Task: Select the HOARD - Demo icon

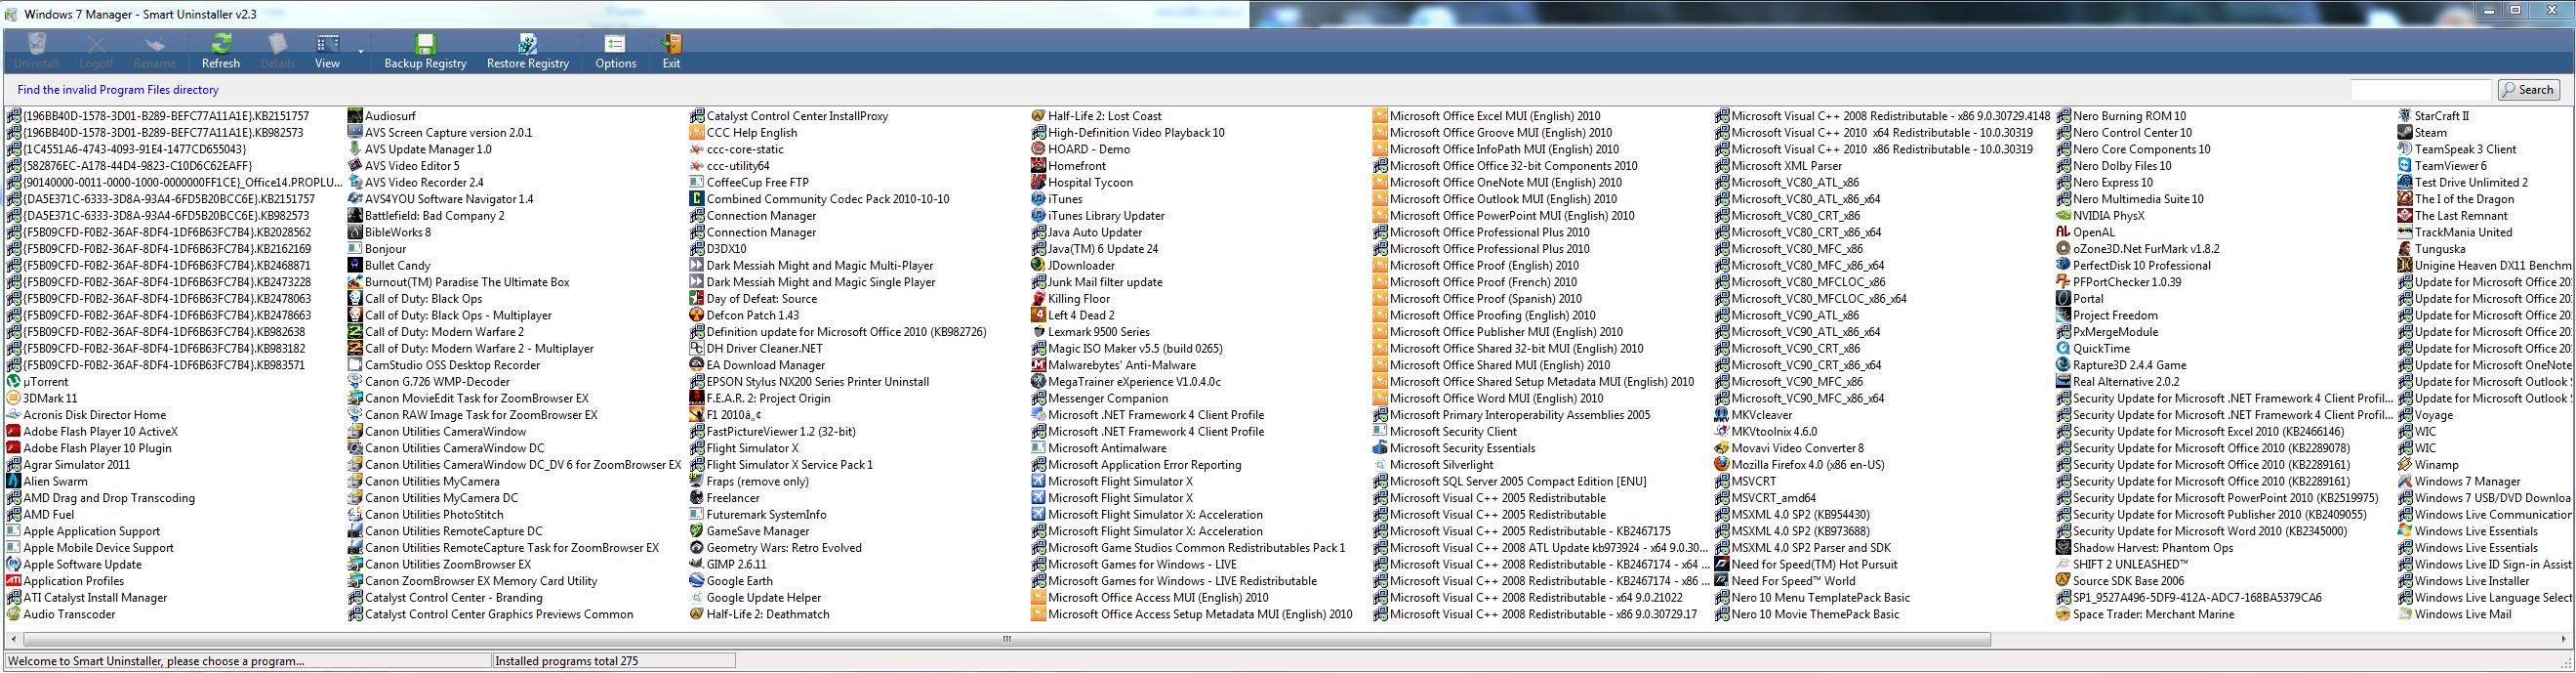Action: (1038, 150)
